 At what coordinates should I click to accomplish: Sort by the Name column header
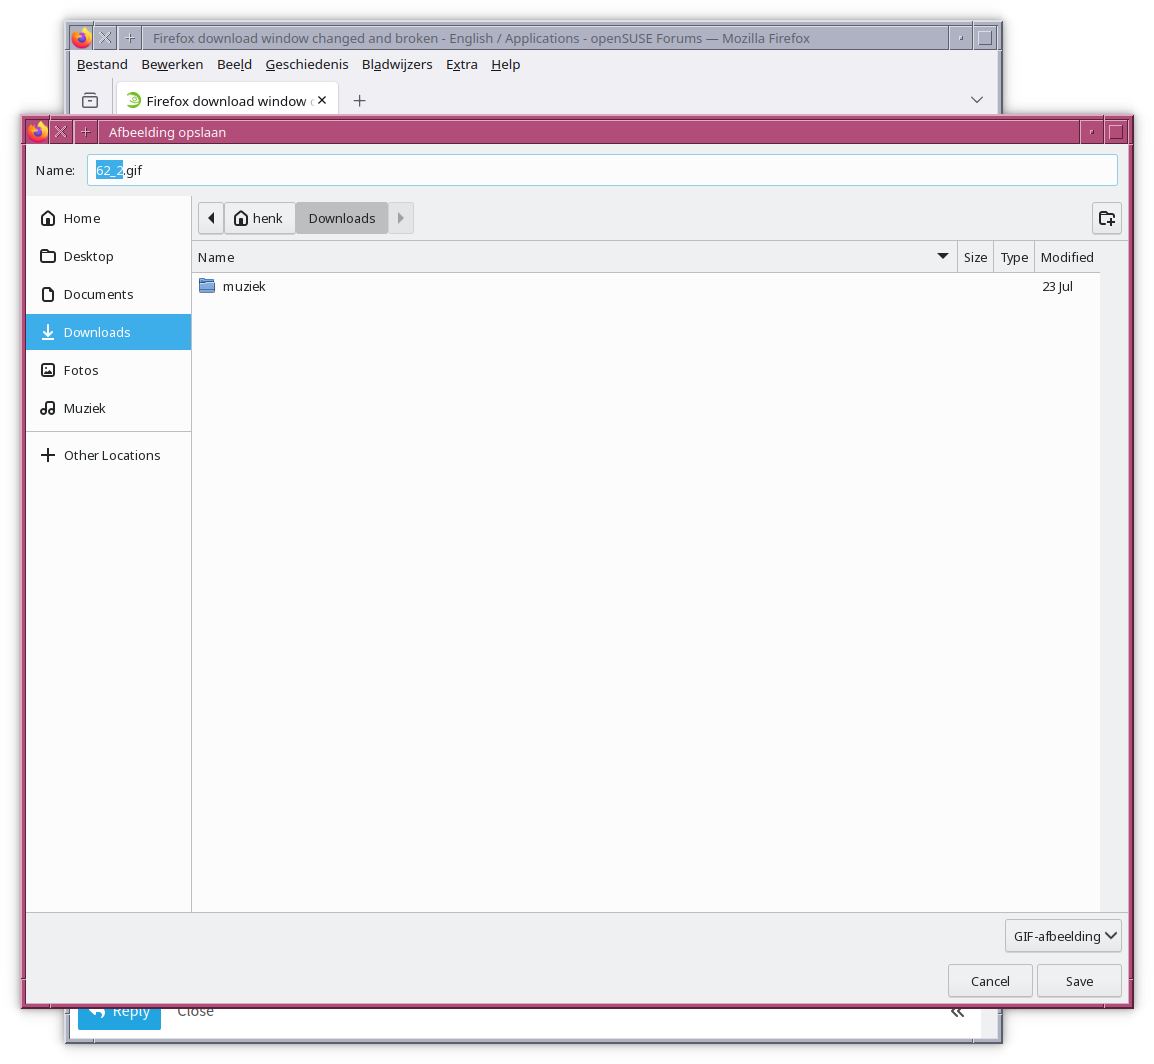[574, 257]
